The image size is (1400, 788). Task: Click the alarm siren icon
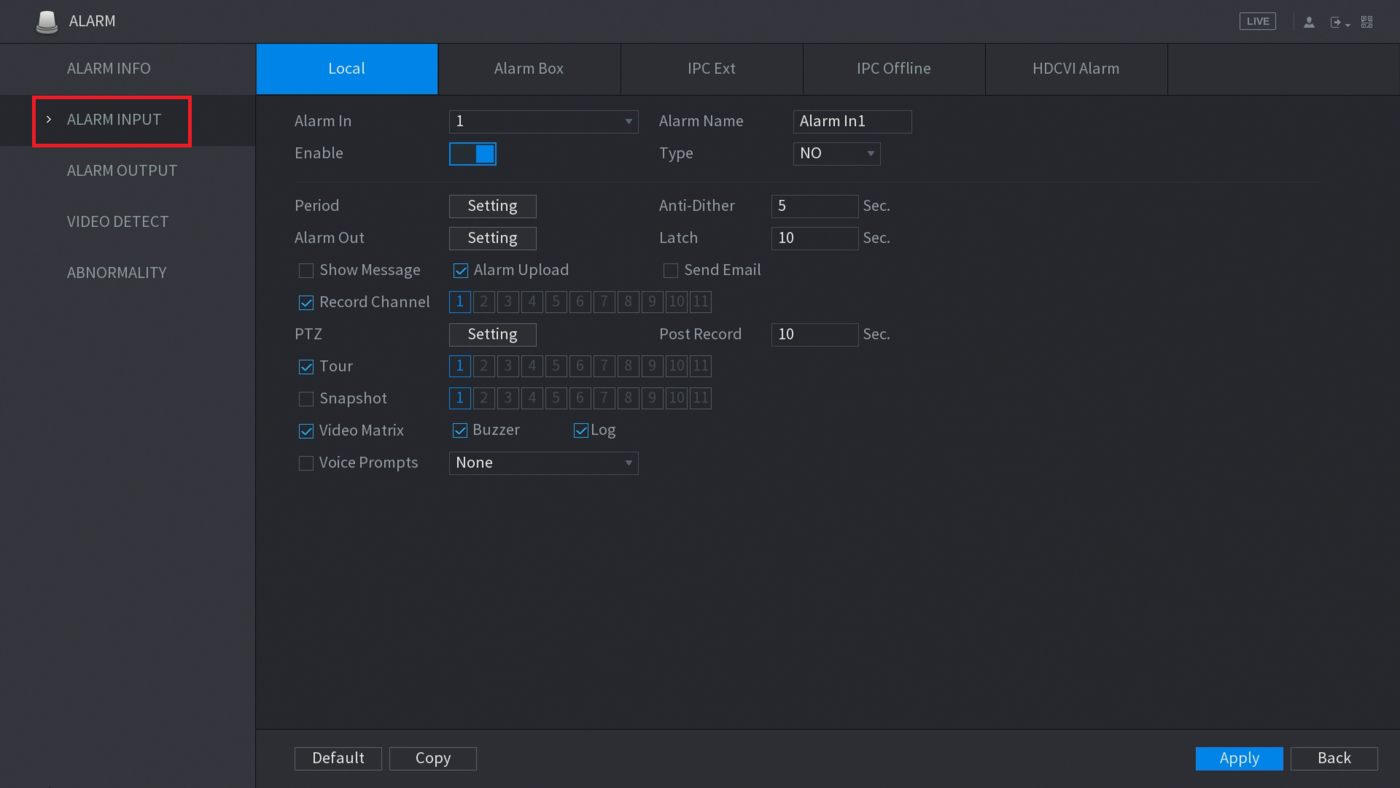click(x=47, y=21)
